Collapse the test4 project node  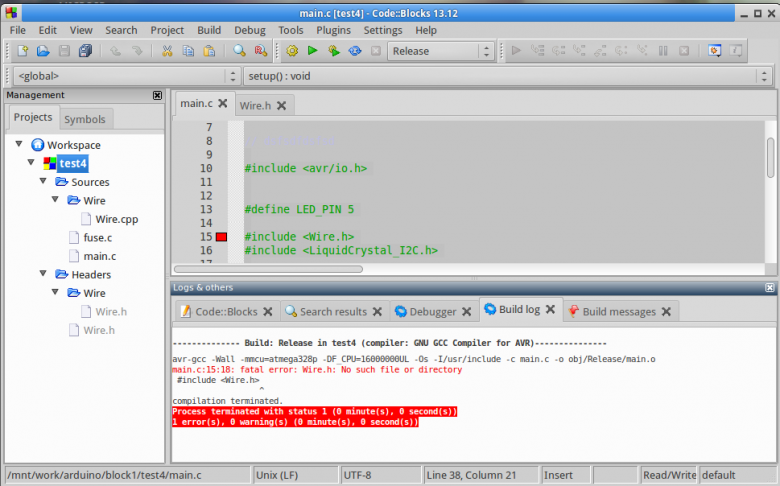coord(31,163)
